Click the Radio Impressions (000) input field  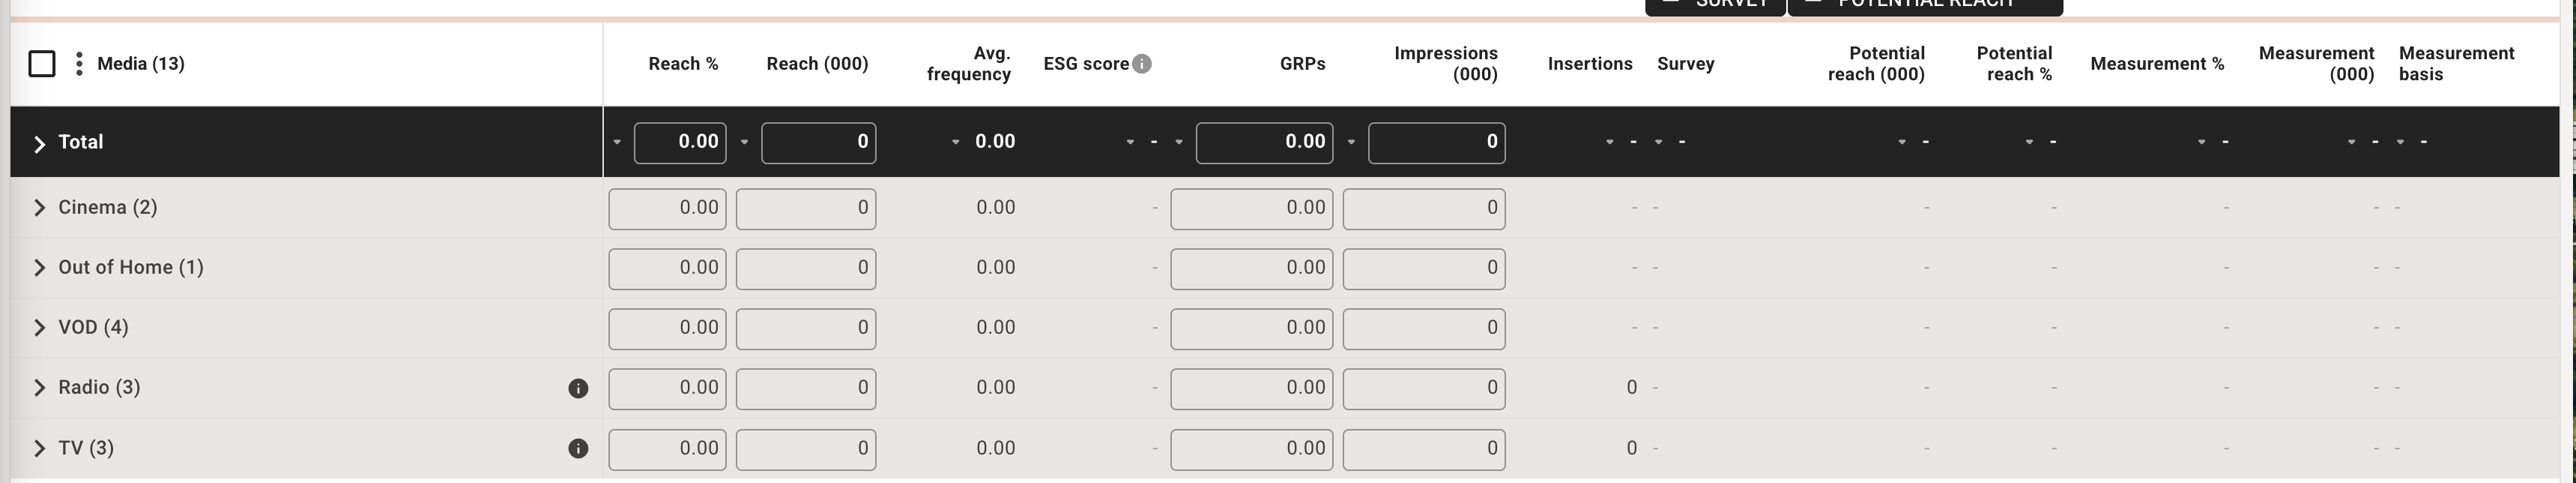(x=1423, y=388)
